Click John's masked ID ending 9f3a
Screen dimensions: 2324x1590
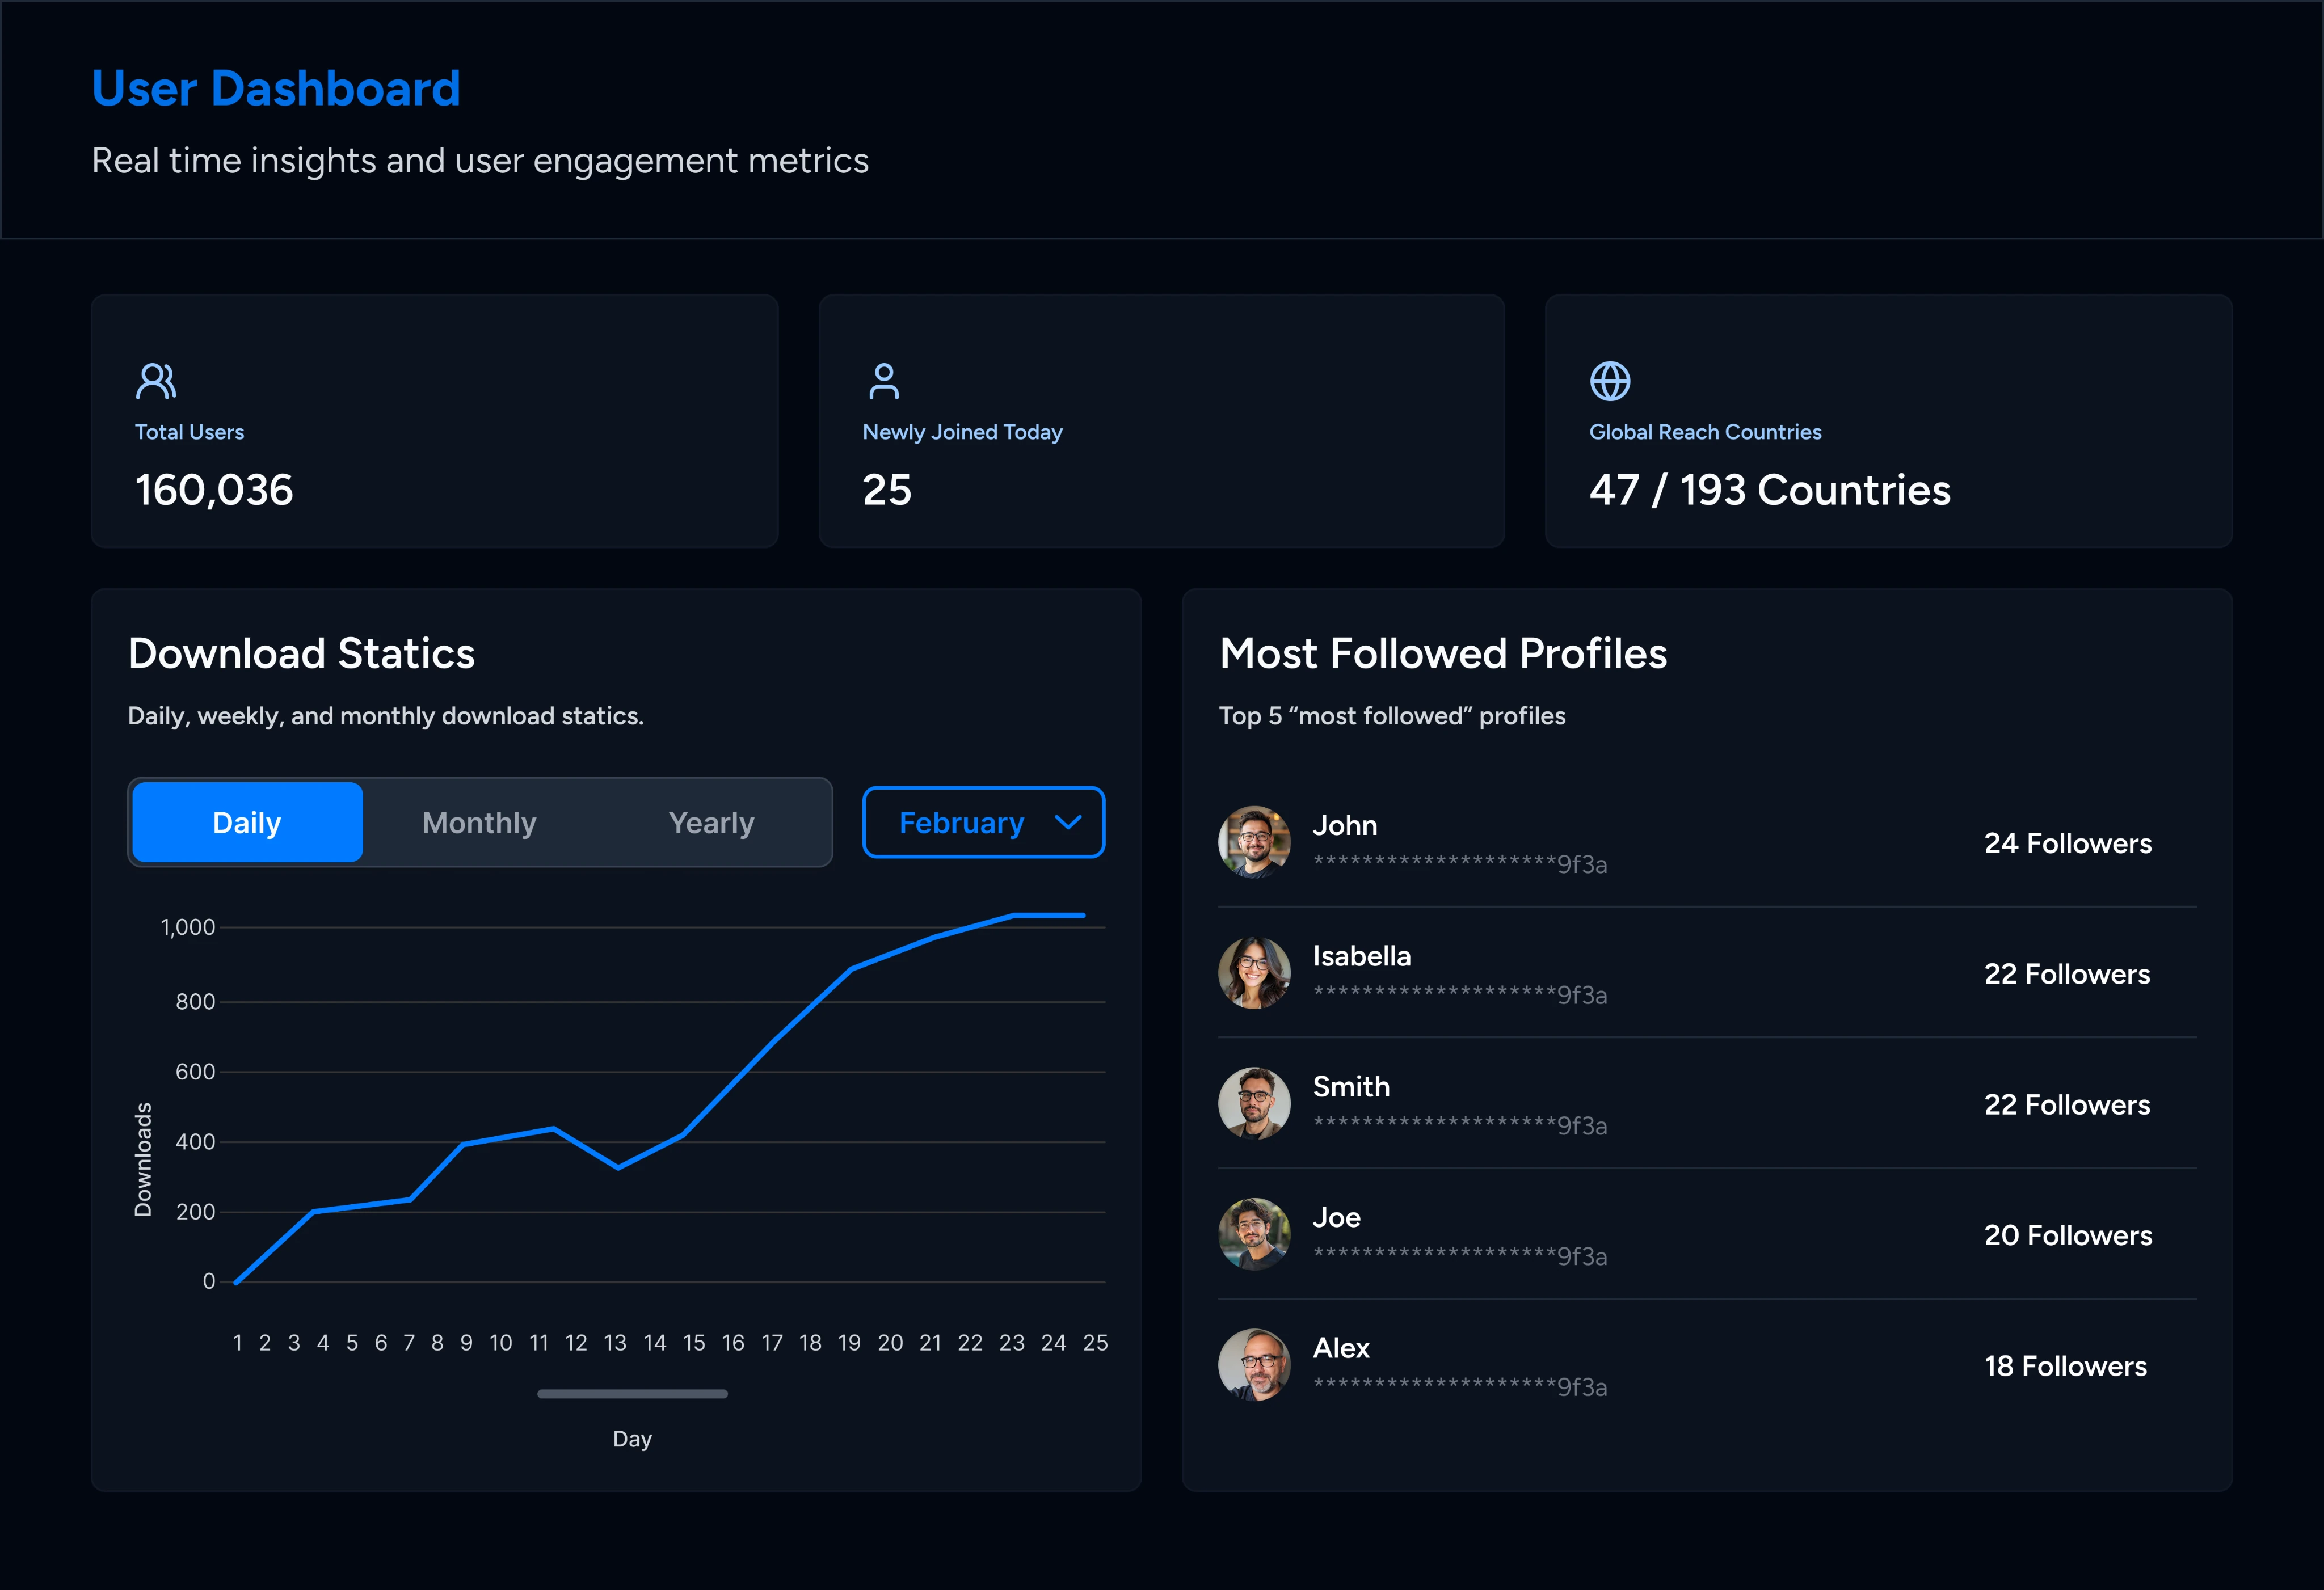pyautogui.click(x=1460, y=864)
